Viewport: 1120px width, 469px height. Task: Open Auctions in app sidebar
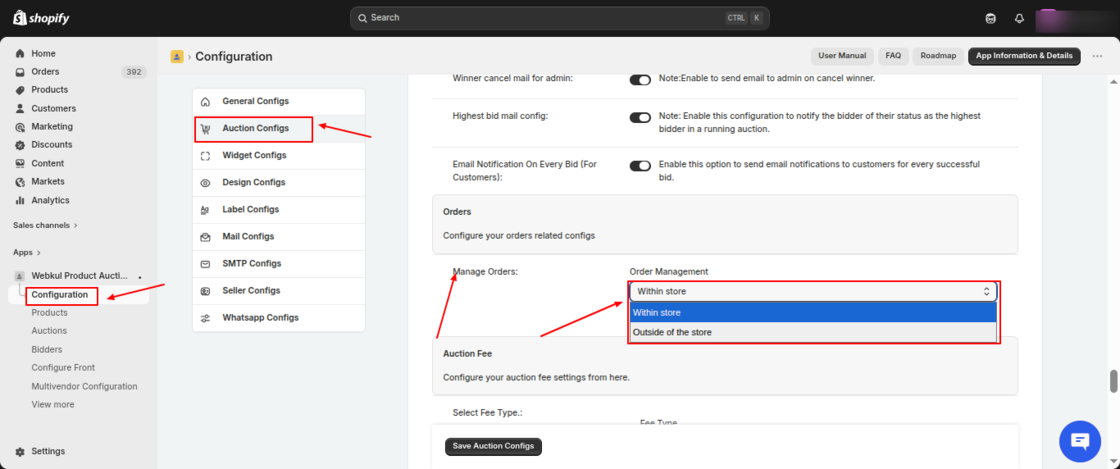(49, 331)
